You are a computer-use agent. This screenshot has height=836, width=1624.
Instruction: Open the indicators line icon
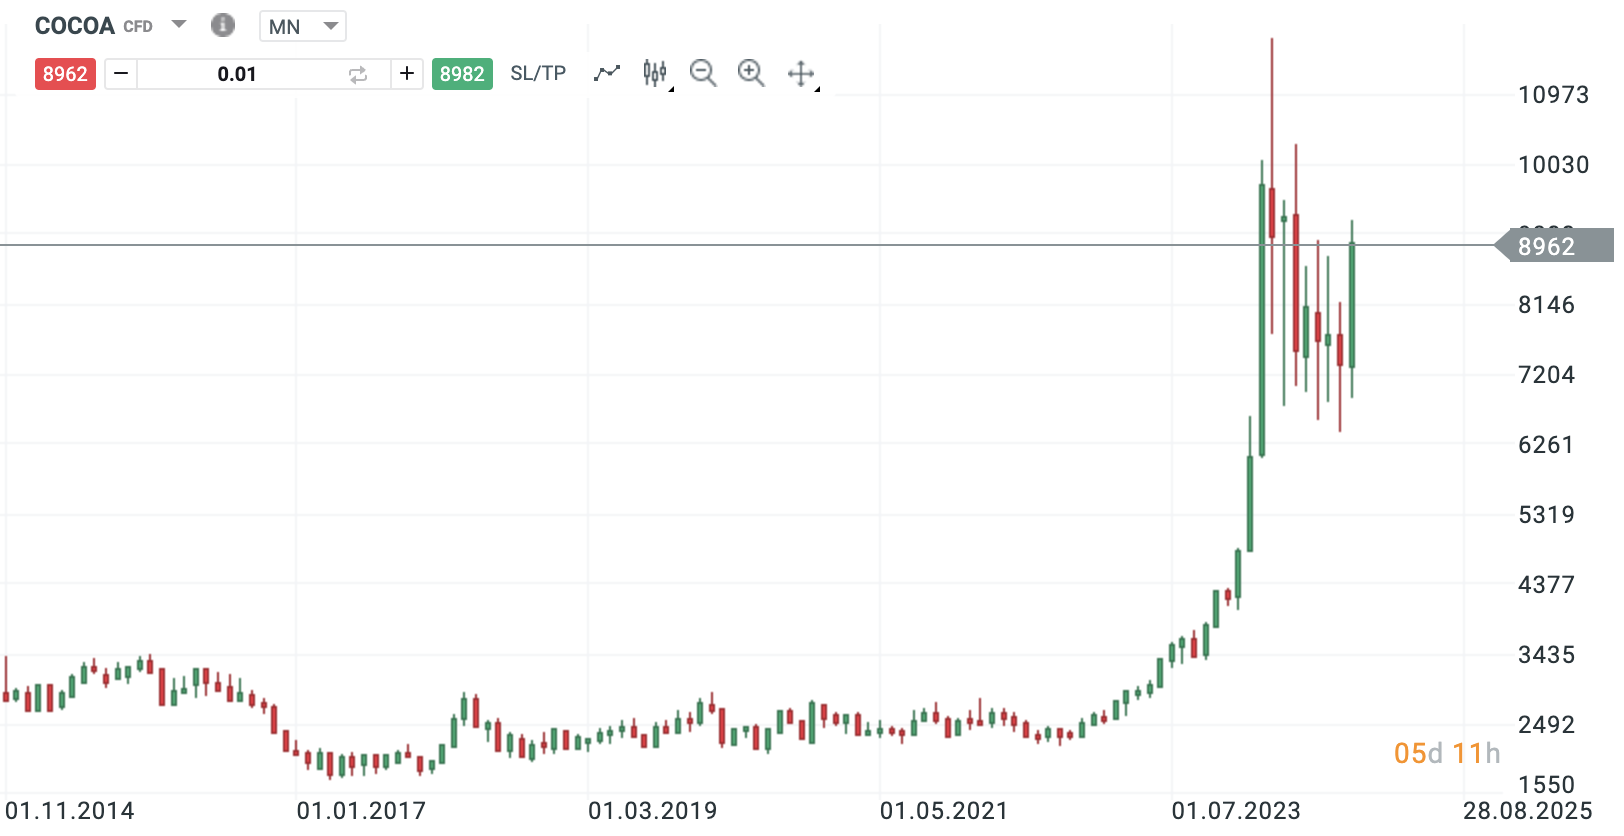coord(607,74)
